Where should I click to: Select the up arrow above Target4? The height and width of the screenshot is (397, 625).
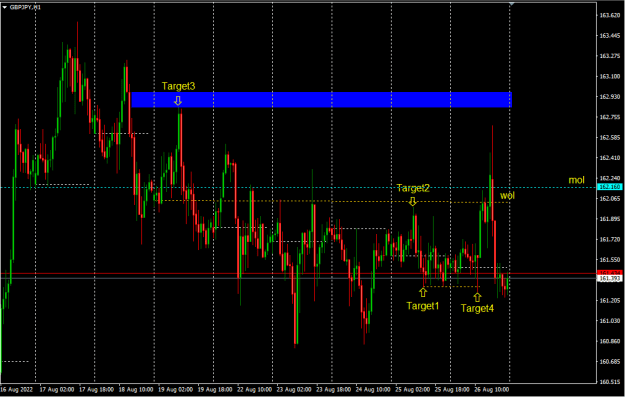[x=477, y=297]
